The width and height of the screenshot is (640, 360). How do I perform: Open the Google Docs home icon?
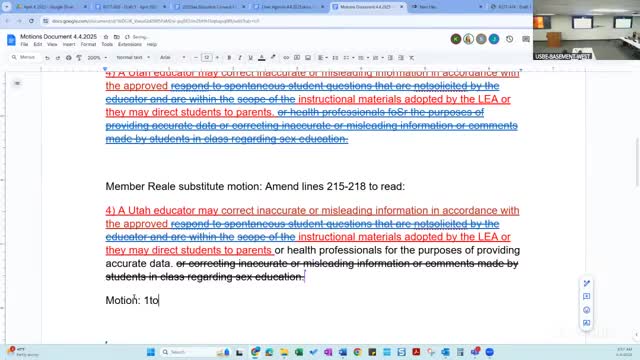pyautogui.click(x=11, y=40)
